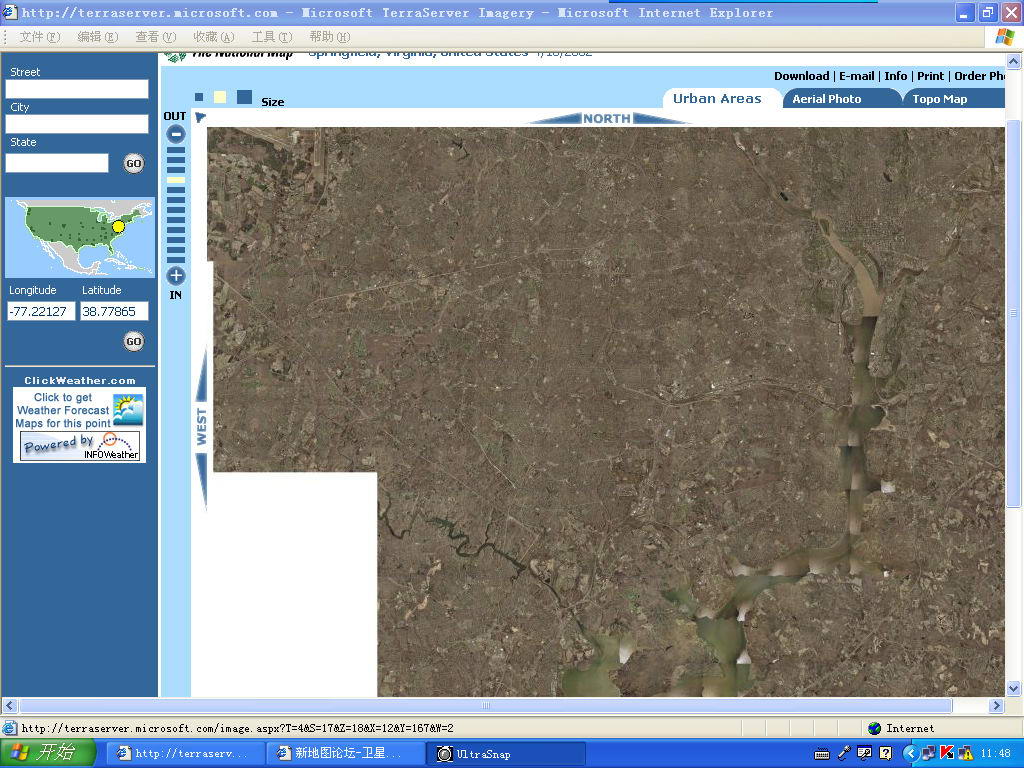Viewport: 1024px width, 768px height.
Task: Click the Street input field
Action: [77, 89]
